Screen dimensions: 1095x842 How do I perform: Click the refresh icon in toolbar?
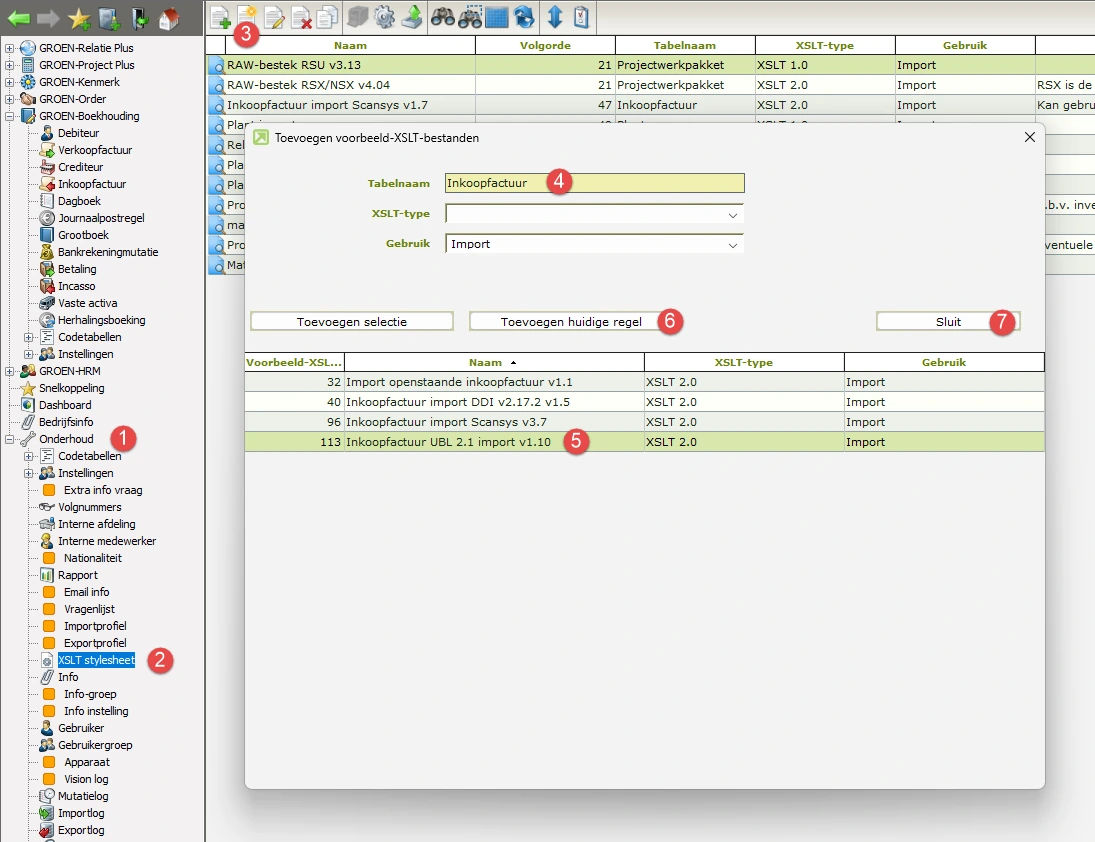[524, 17]
